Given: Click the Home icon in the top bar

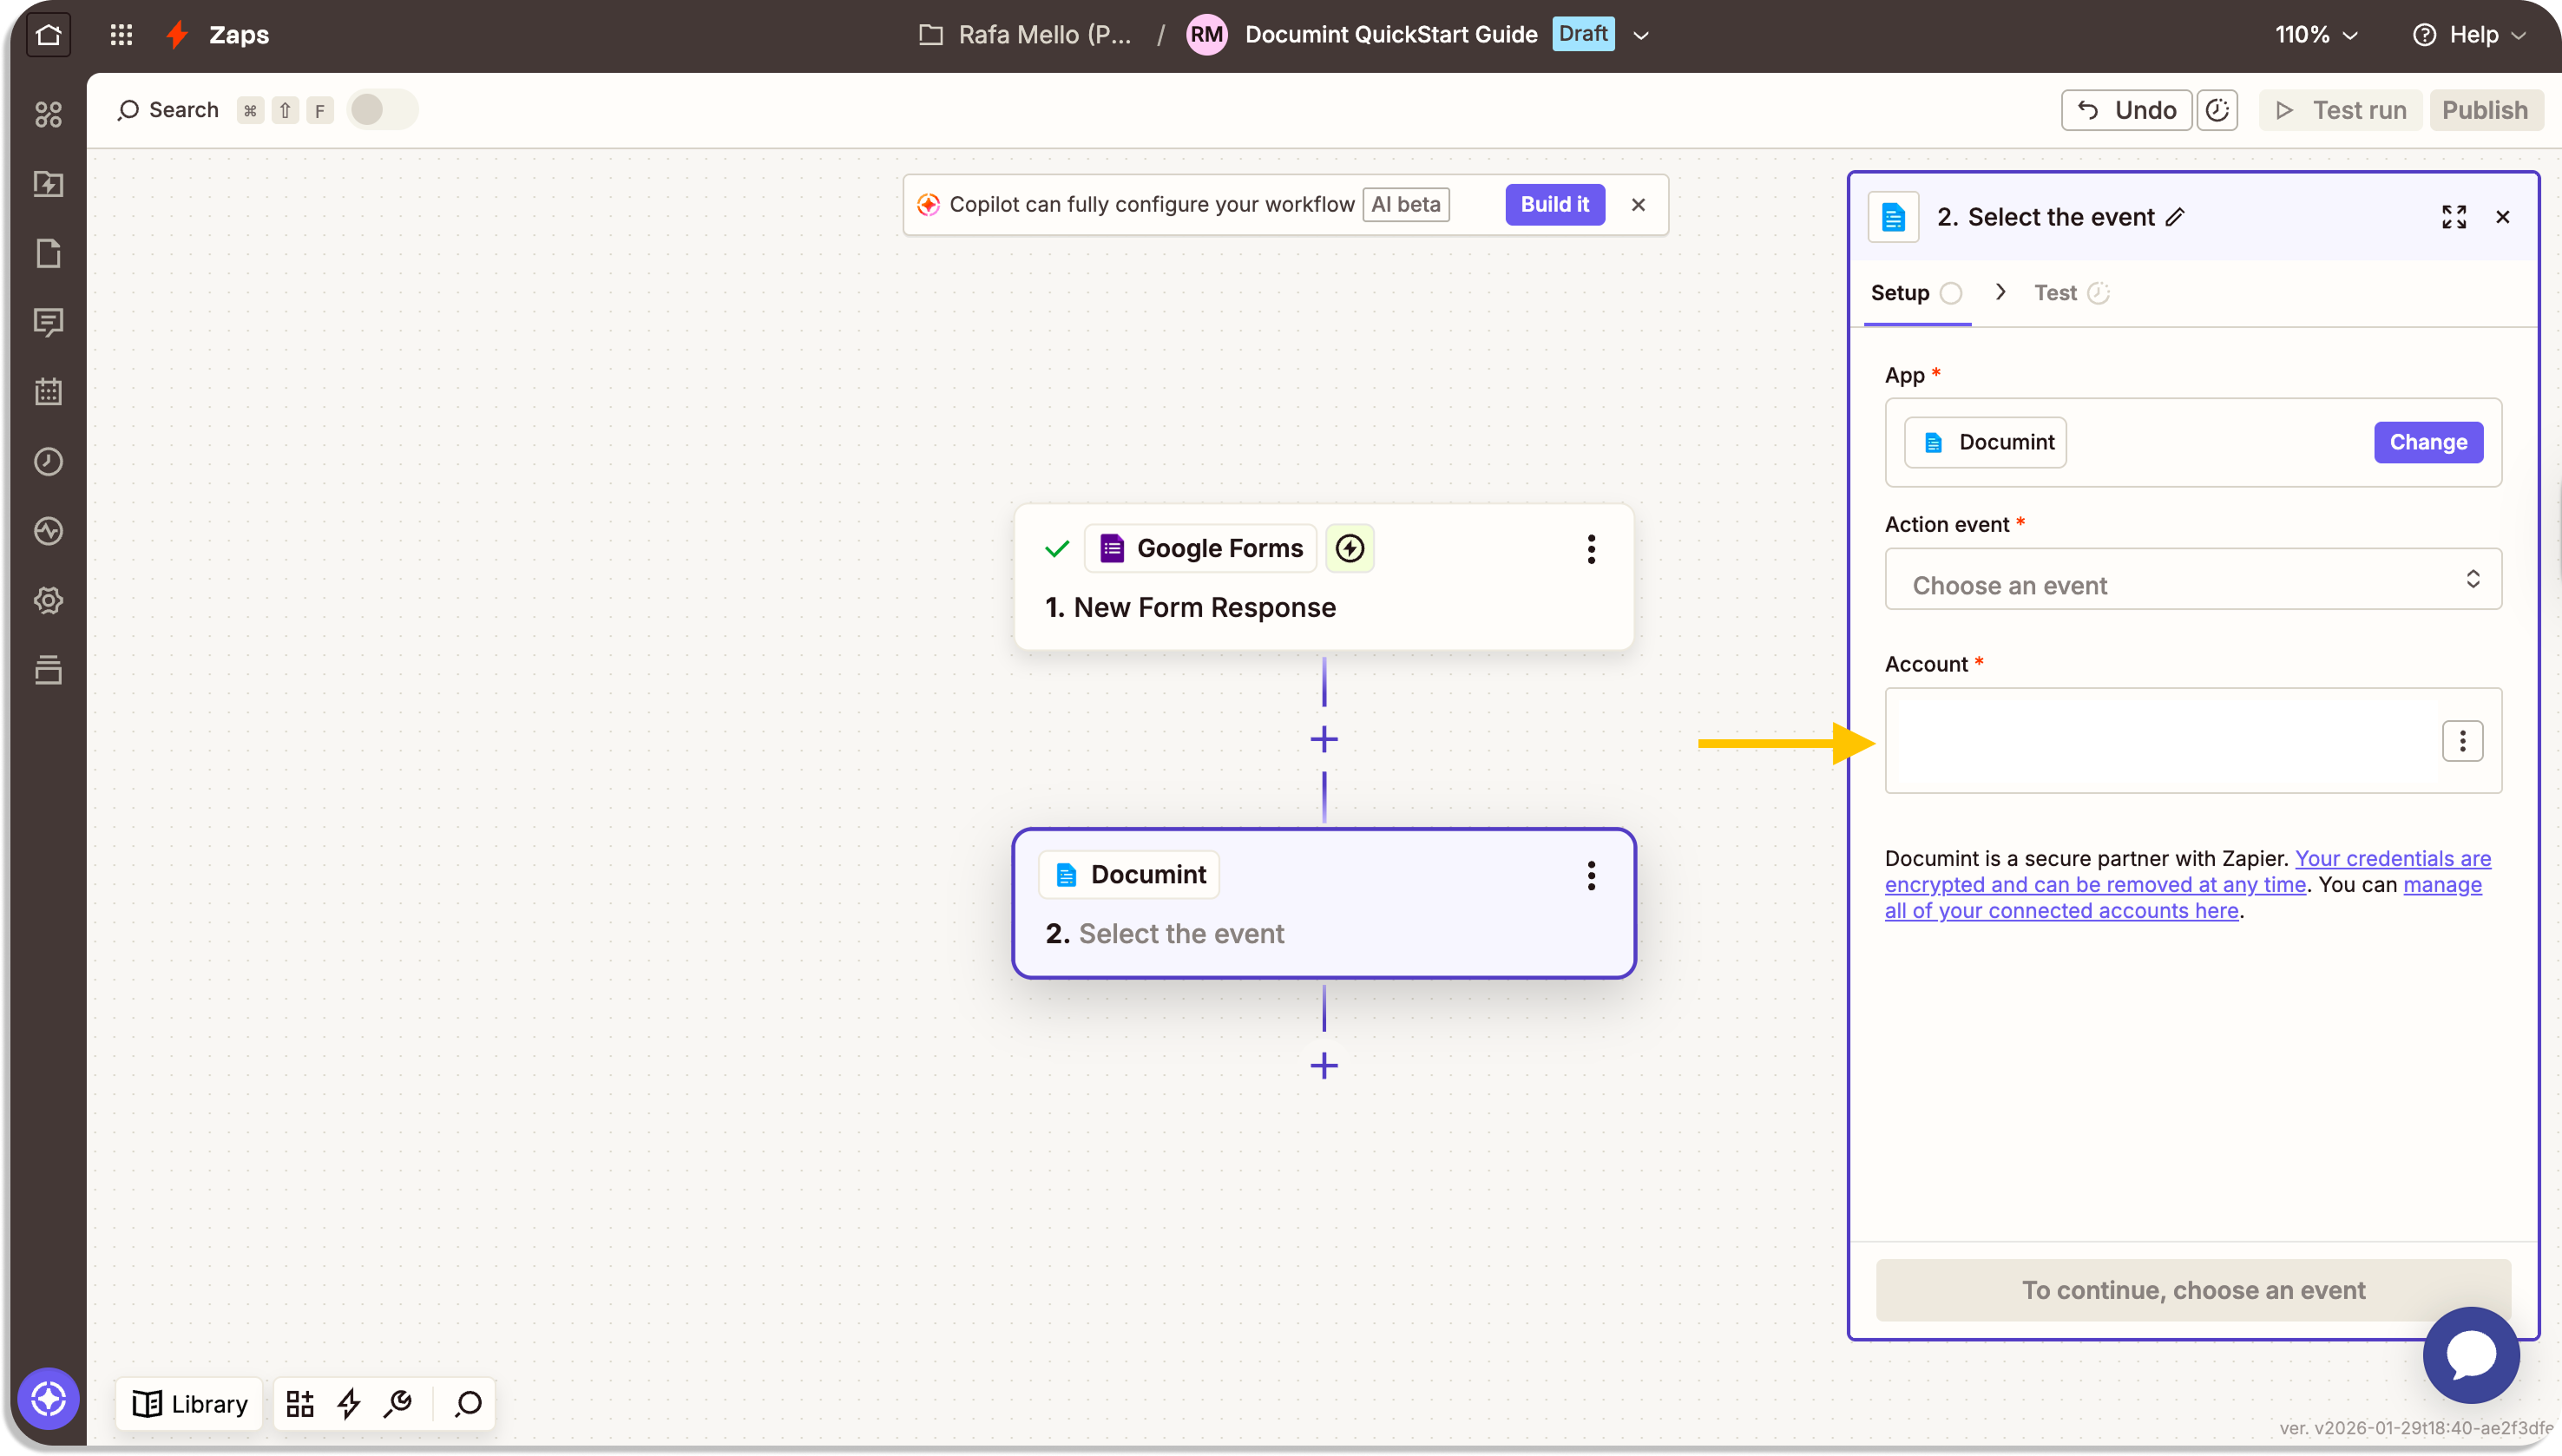Looking at the screenshot, I should [x=48, y=35].
